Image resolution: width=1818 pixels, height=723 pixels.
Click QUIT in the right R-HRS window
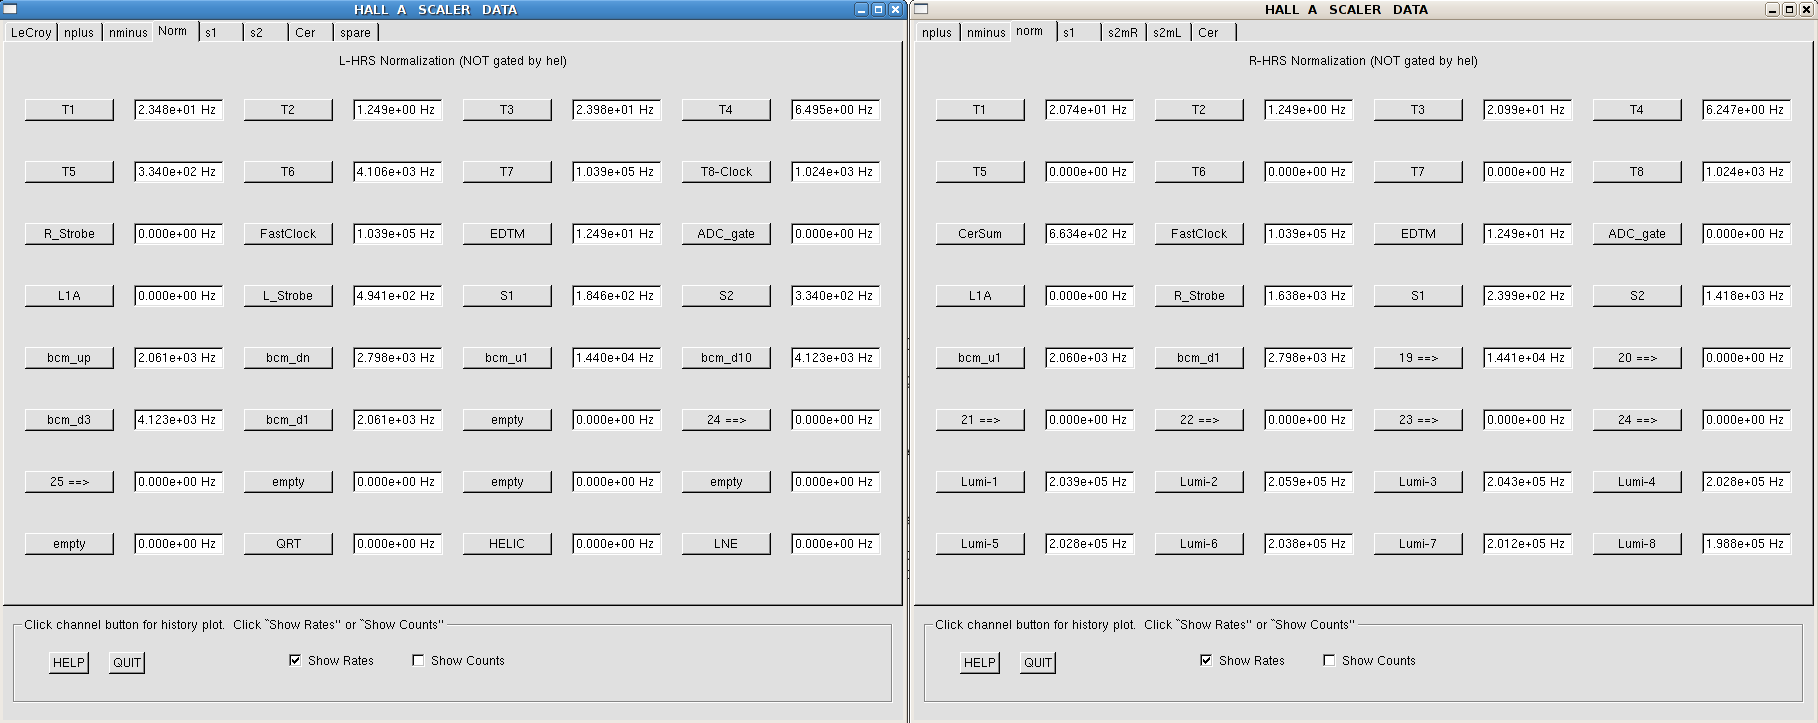(x=1038, y=662)
